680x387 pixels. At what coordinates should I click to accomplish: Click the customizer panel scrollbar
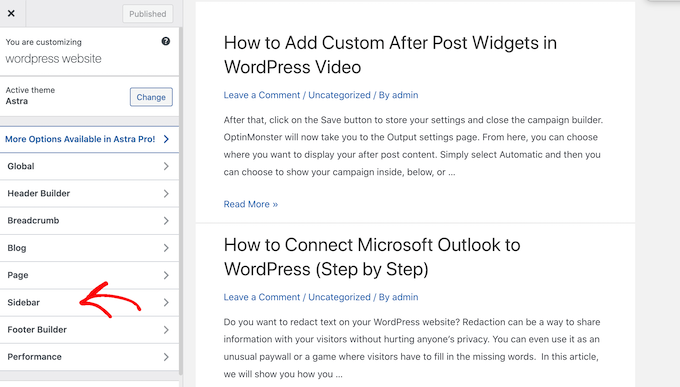pos(181,200)
